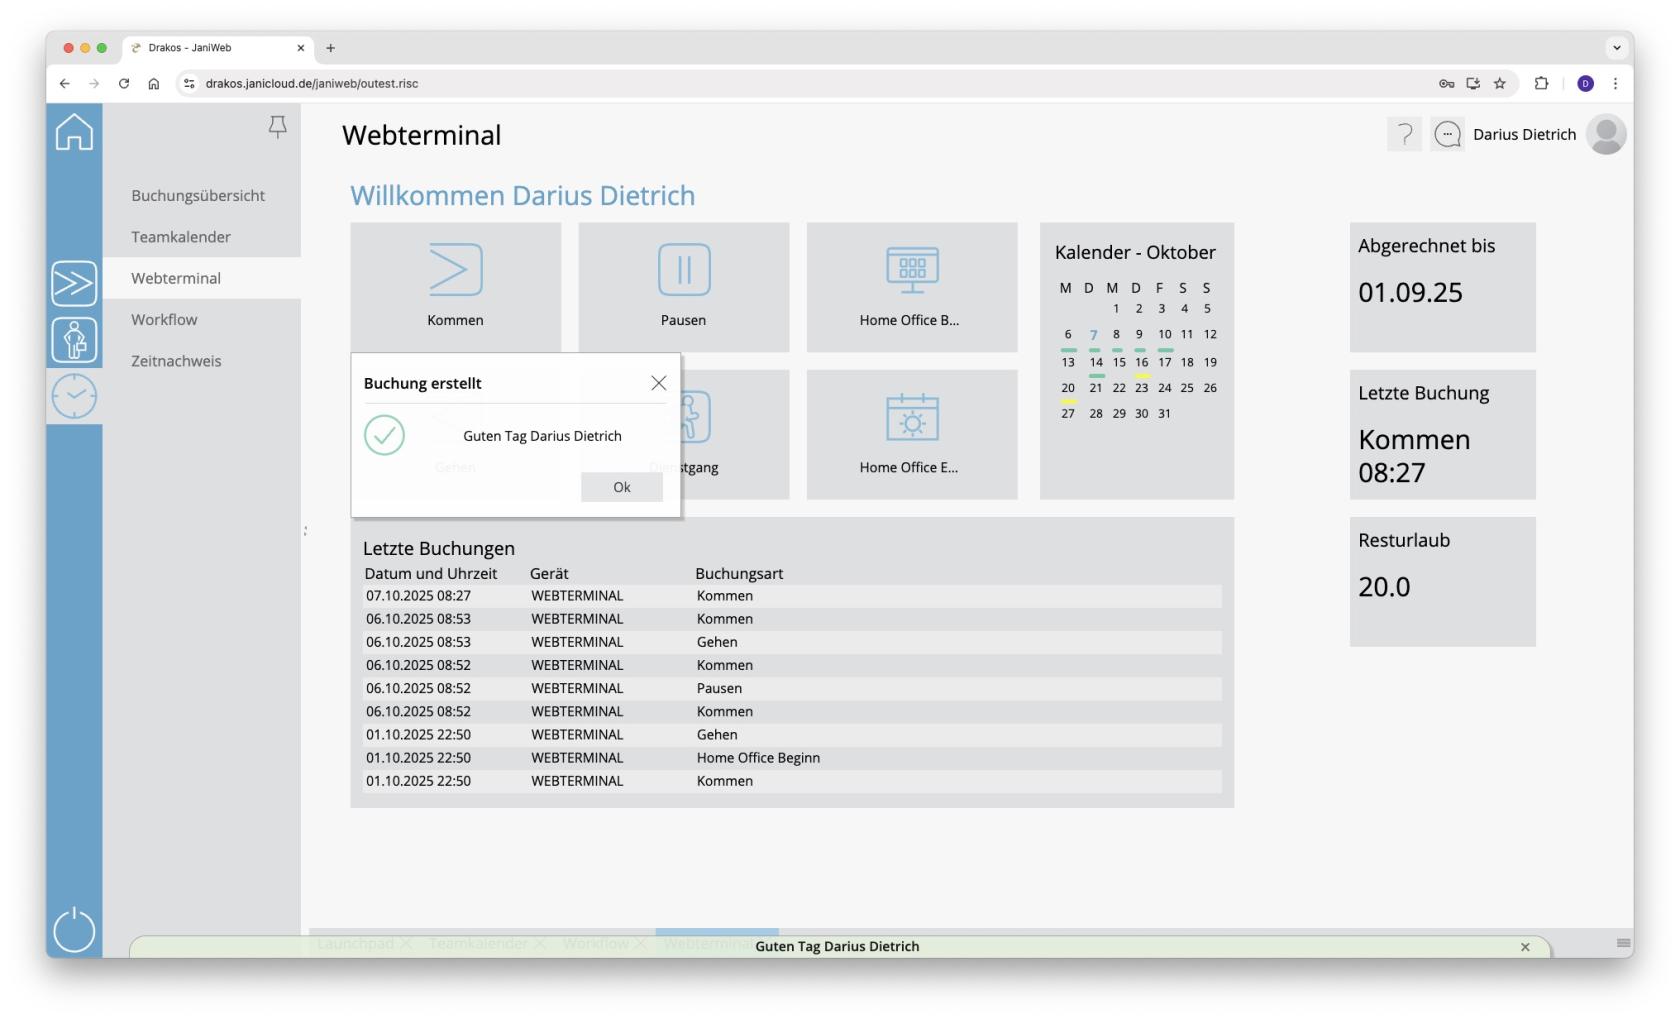This screenshot has width=1680, height=1019.
Task: Open Teamkalender menu entry
Action: click(181, 237)
